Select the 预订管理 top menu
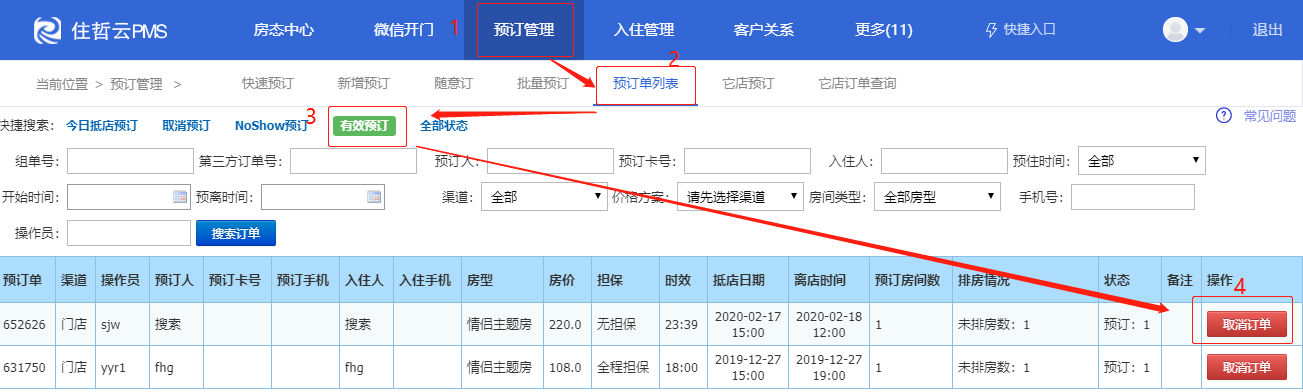The height and width of the screenshot is (392, 1303). 524,30
